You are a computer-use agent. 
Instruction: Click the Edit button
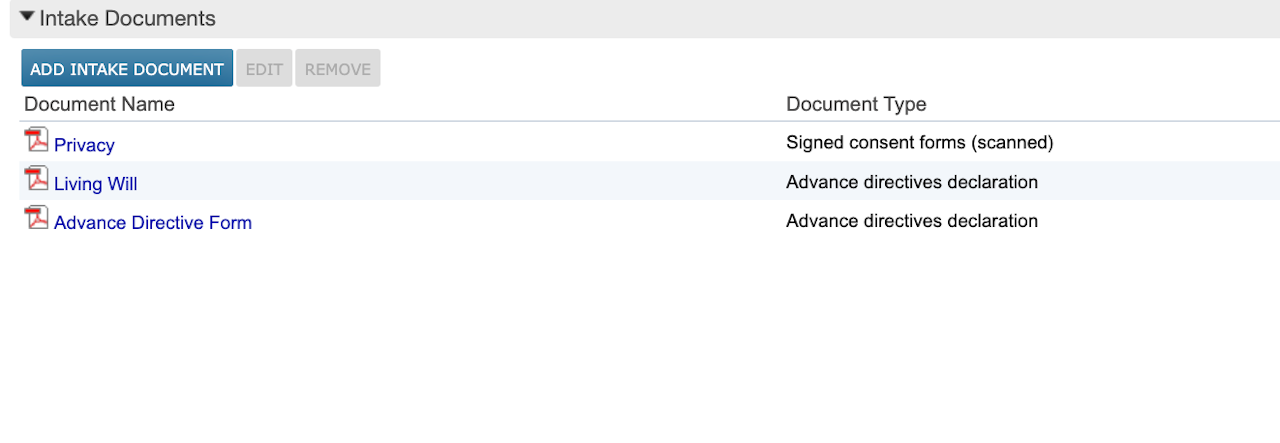click(264, 69)
